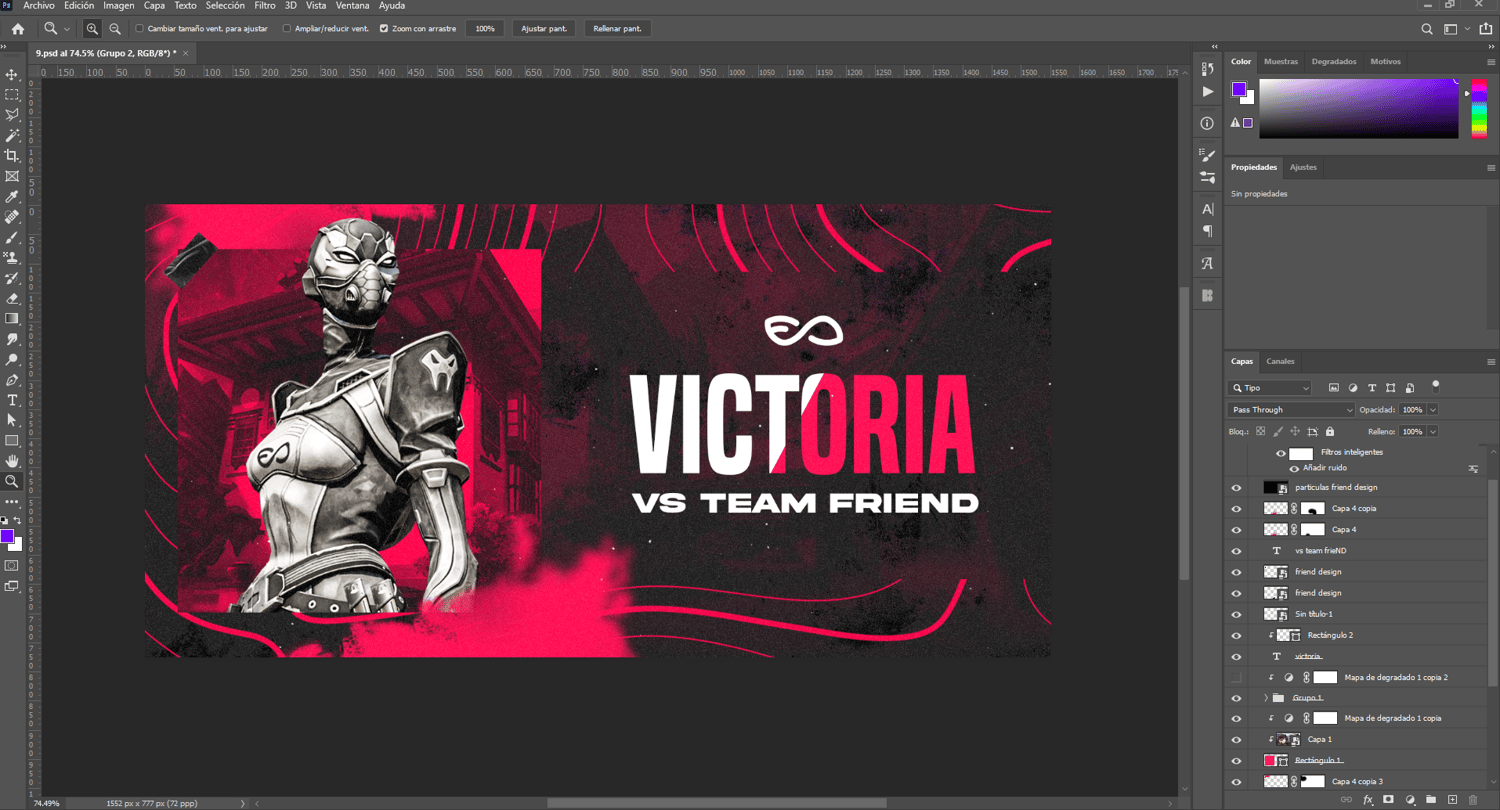Click the Home icon in options bar
This screenshot has width=1500, height=810.
17,29
